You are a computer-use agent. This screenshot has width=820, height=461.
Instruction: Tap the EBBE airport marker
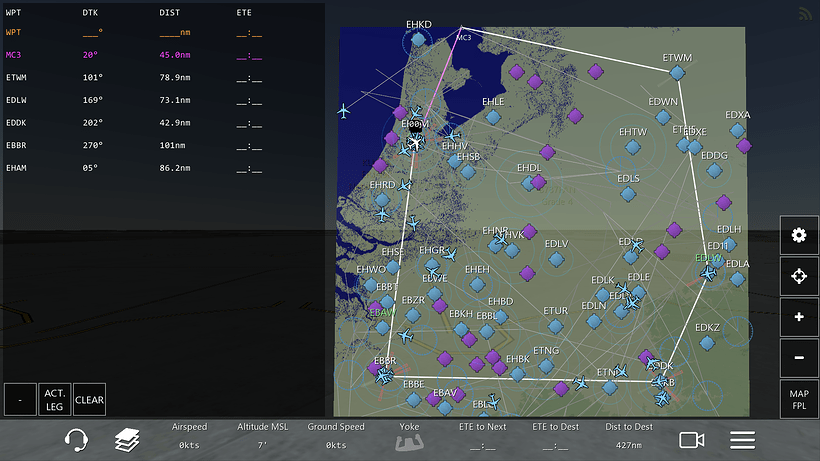click(x=413, y=400)
